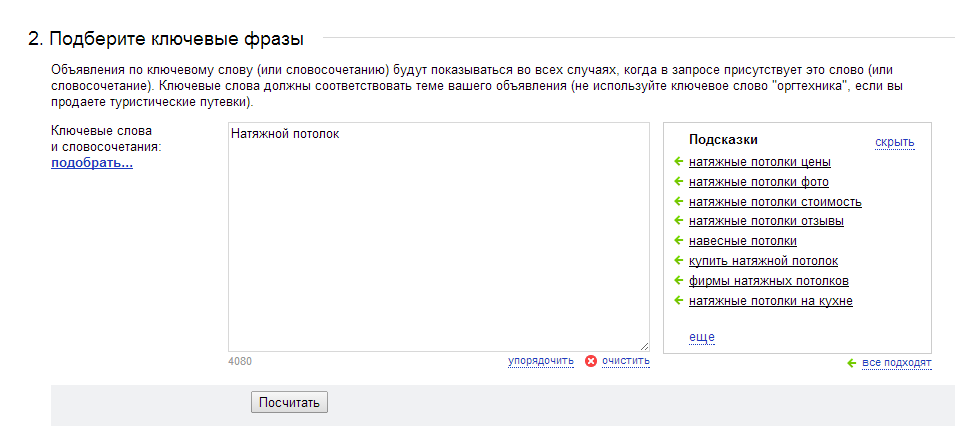Add навесные потолки using green arrow
The height and width of the screenshot is (428, 955).
click(679, 241)
